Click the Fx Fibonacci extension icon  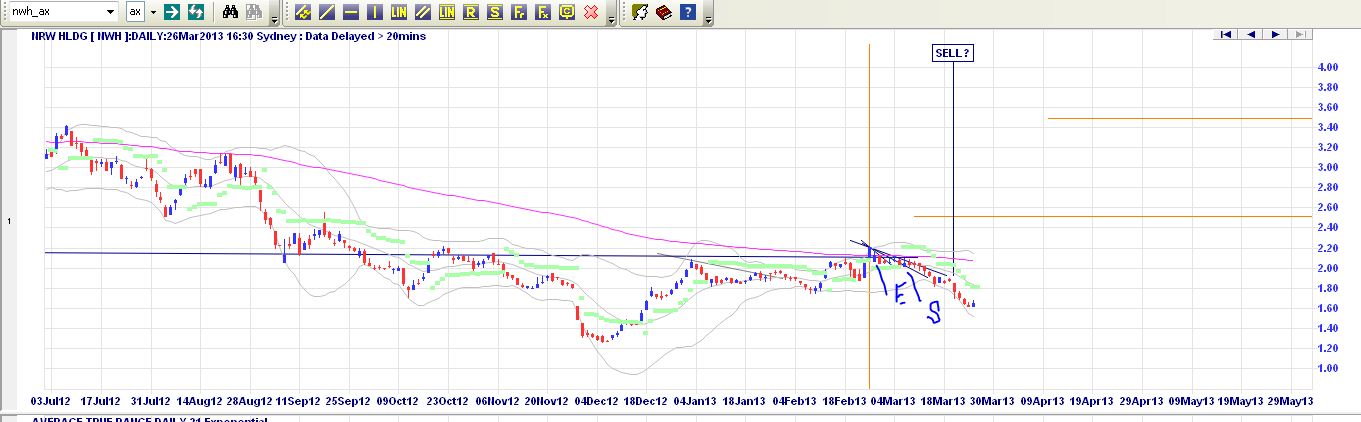[543, 12]
